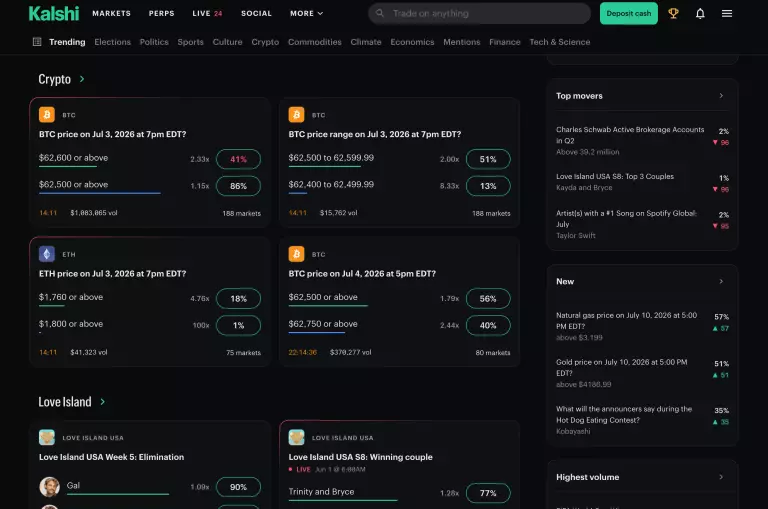
Task: Select 18% for $1,760 or above
Action: 239,298
